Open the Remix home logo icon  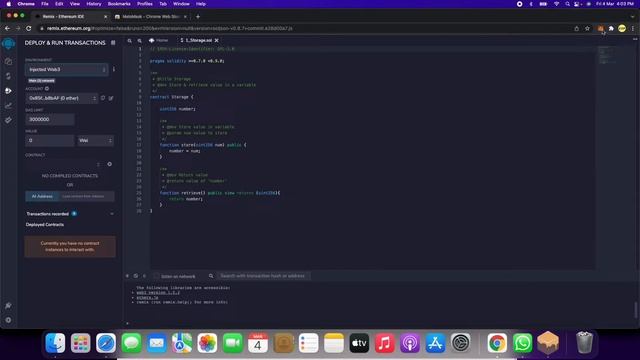(x=8, y=43)
